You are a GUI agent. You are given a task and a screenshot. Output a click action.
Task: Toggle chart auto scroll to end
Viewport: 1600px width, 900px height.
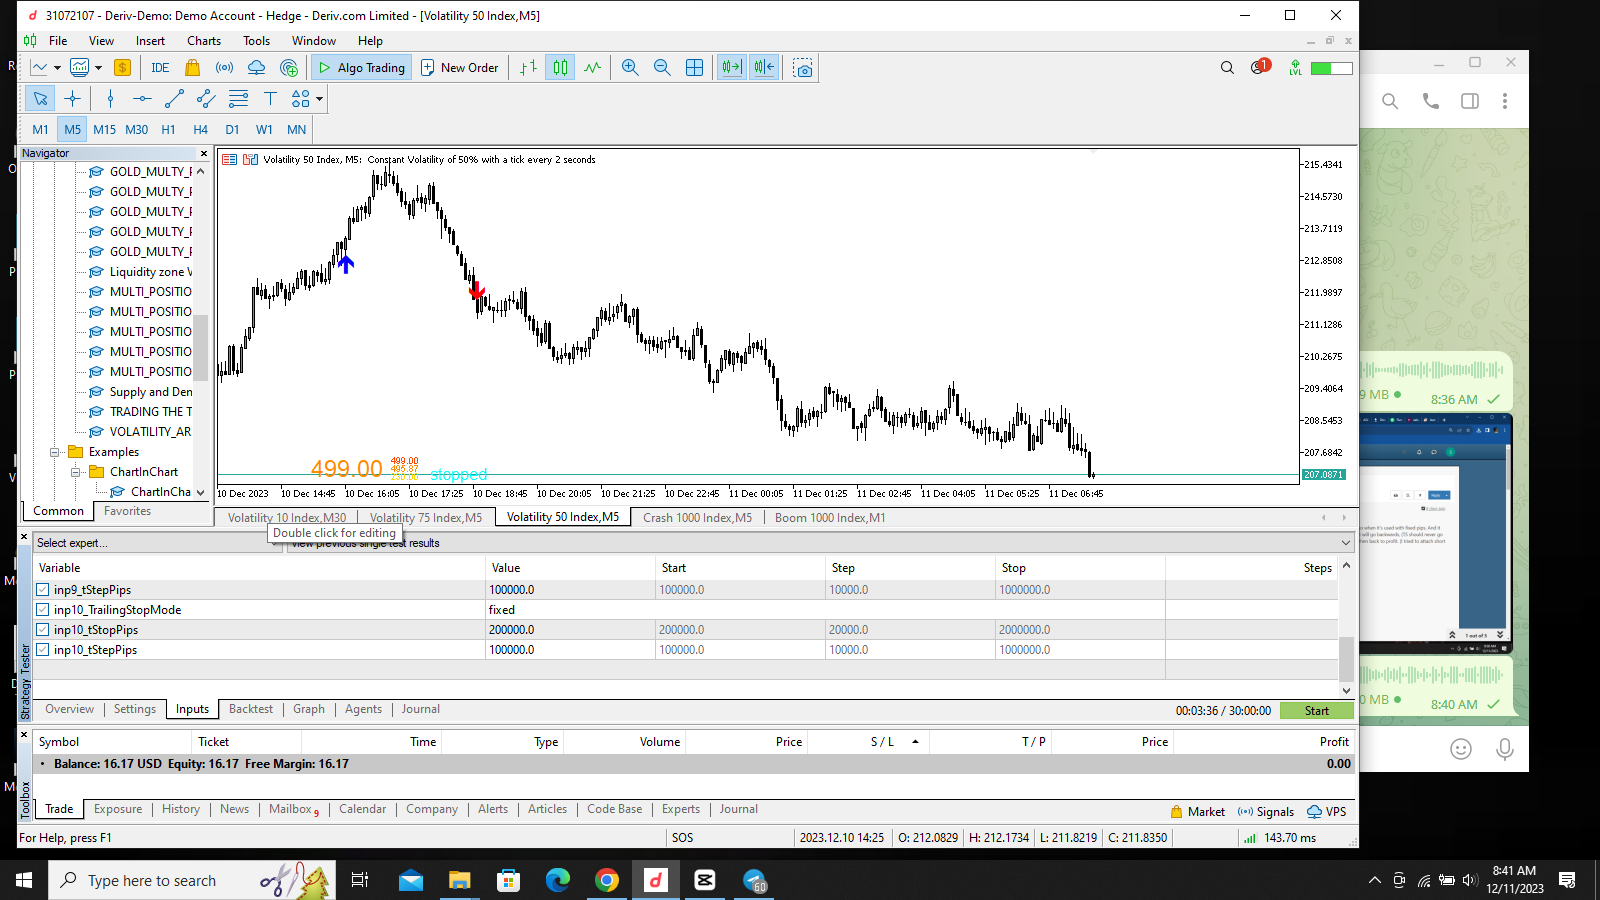[732, 68]
